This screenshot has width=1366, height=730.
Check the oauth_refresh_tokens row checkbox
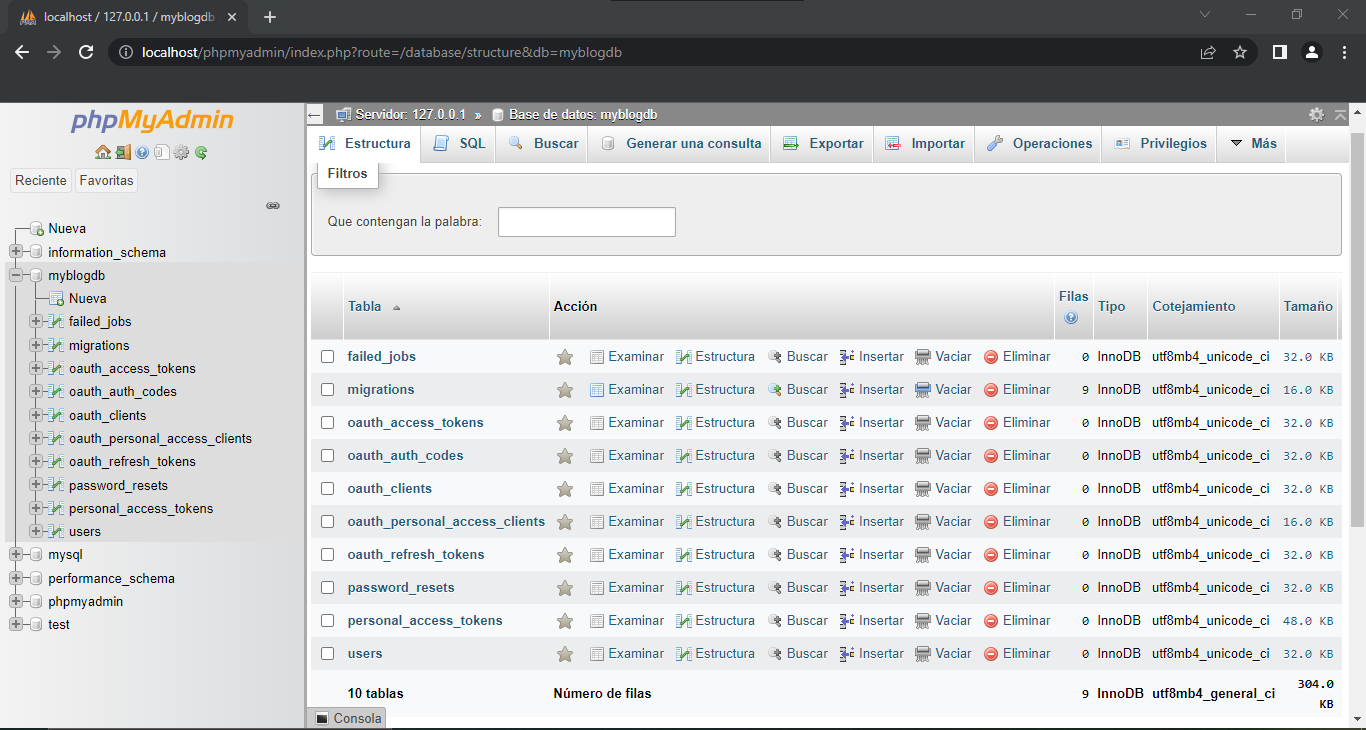(327, 555)
